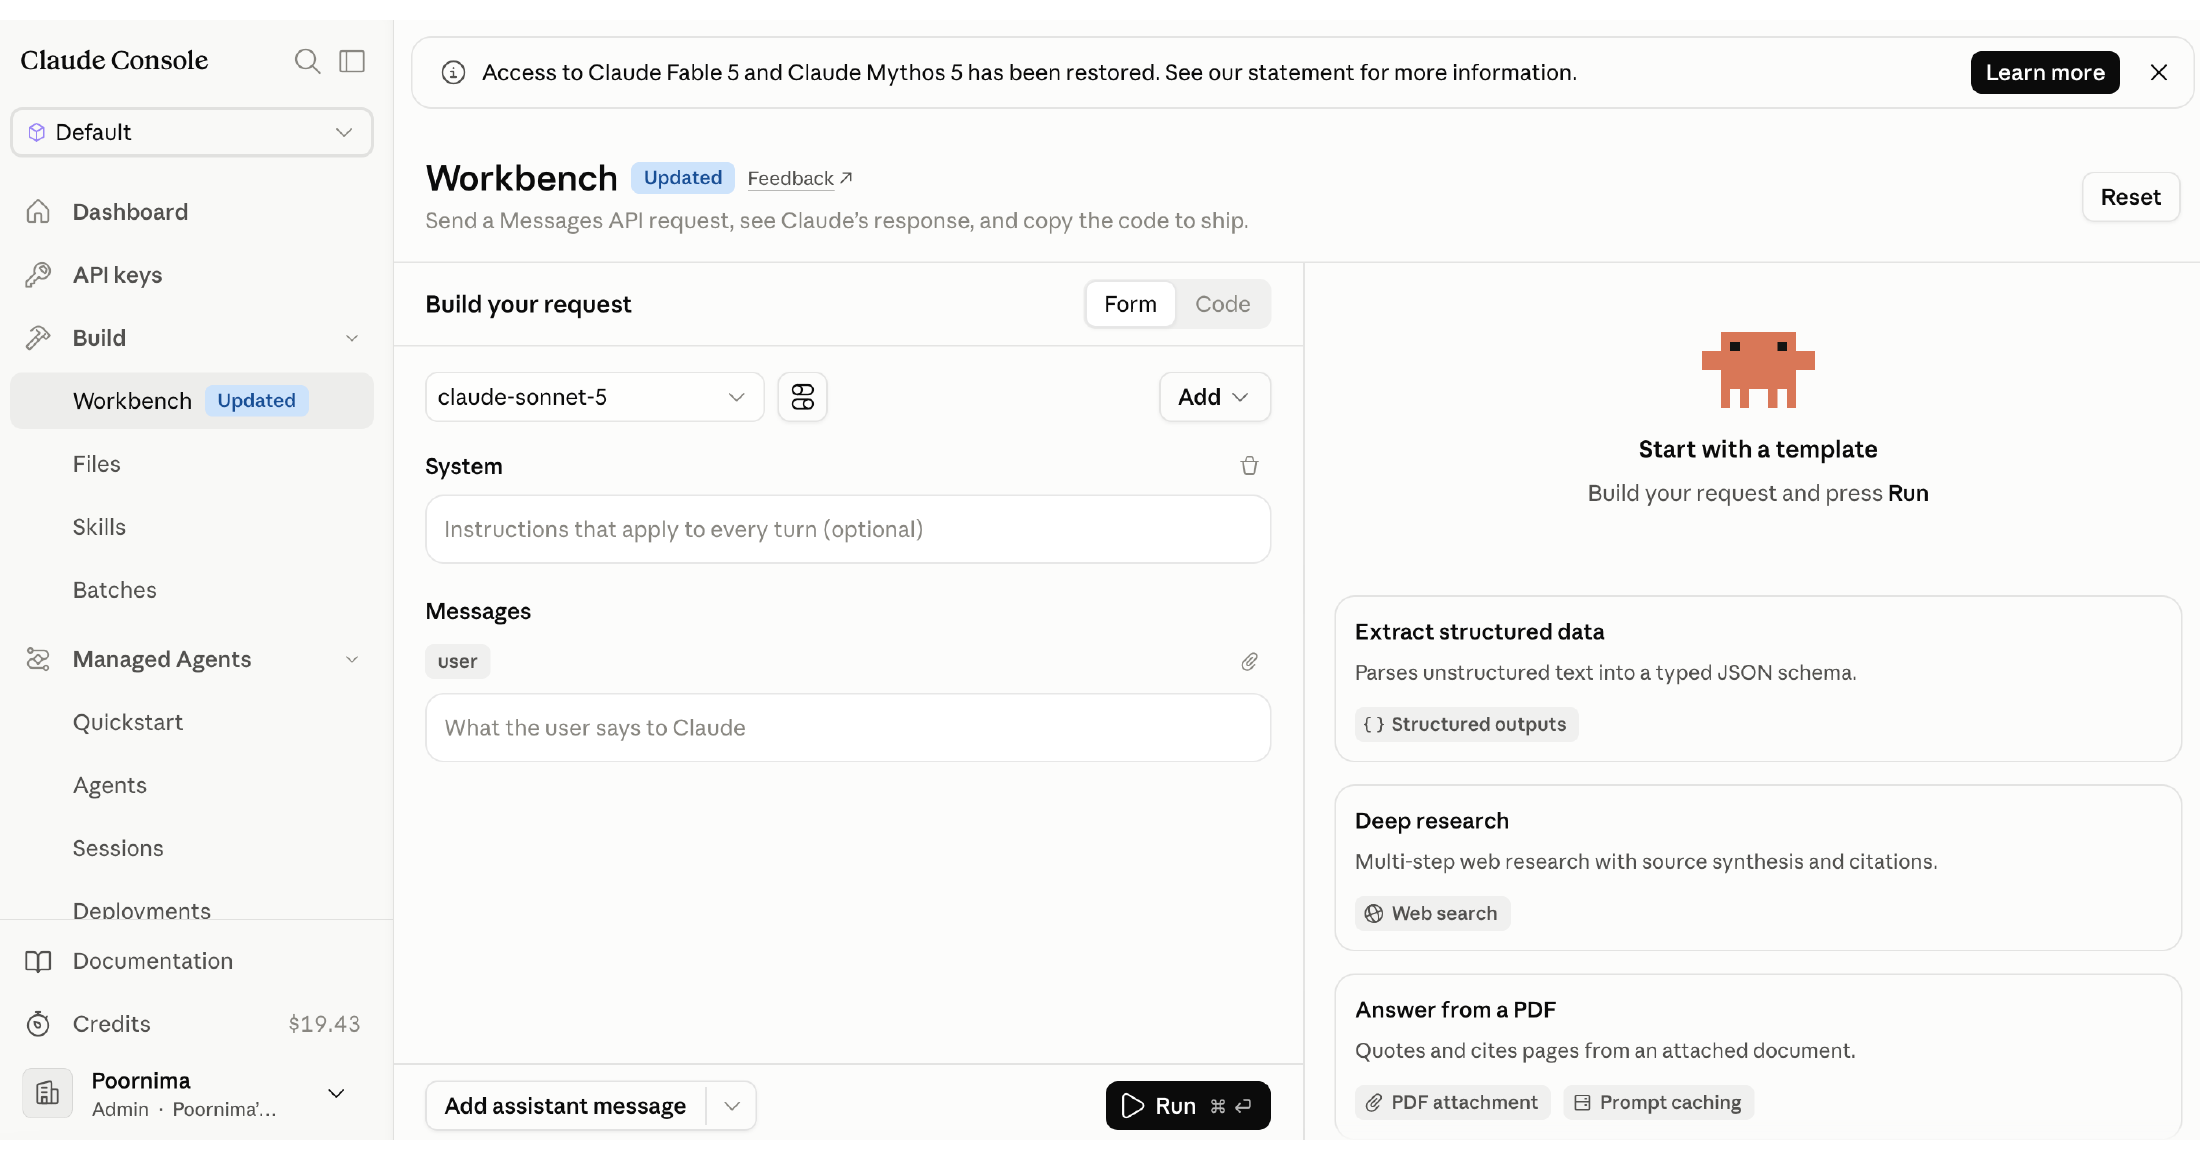Open the Default workspace dropdown
This screenshot has width=2200, height=1160.
[x=192, y=132]
